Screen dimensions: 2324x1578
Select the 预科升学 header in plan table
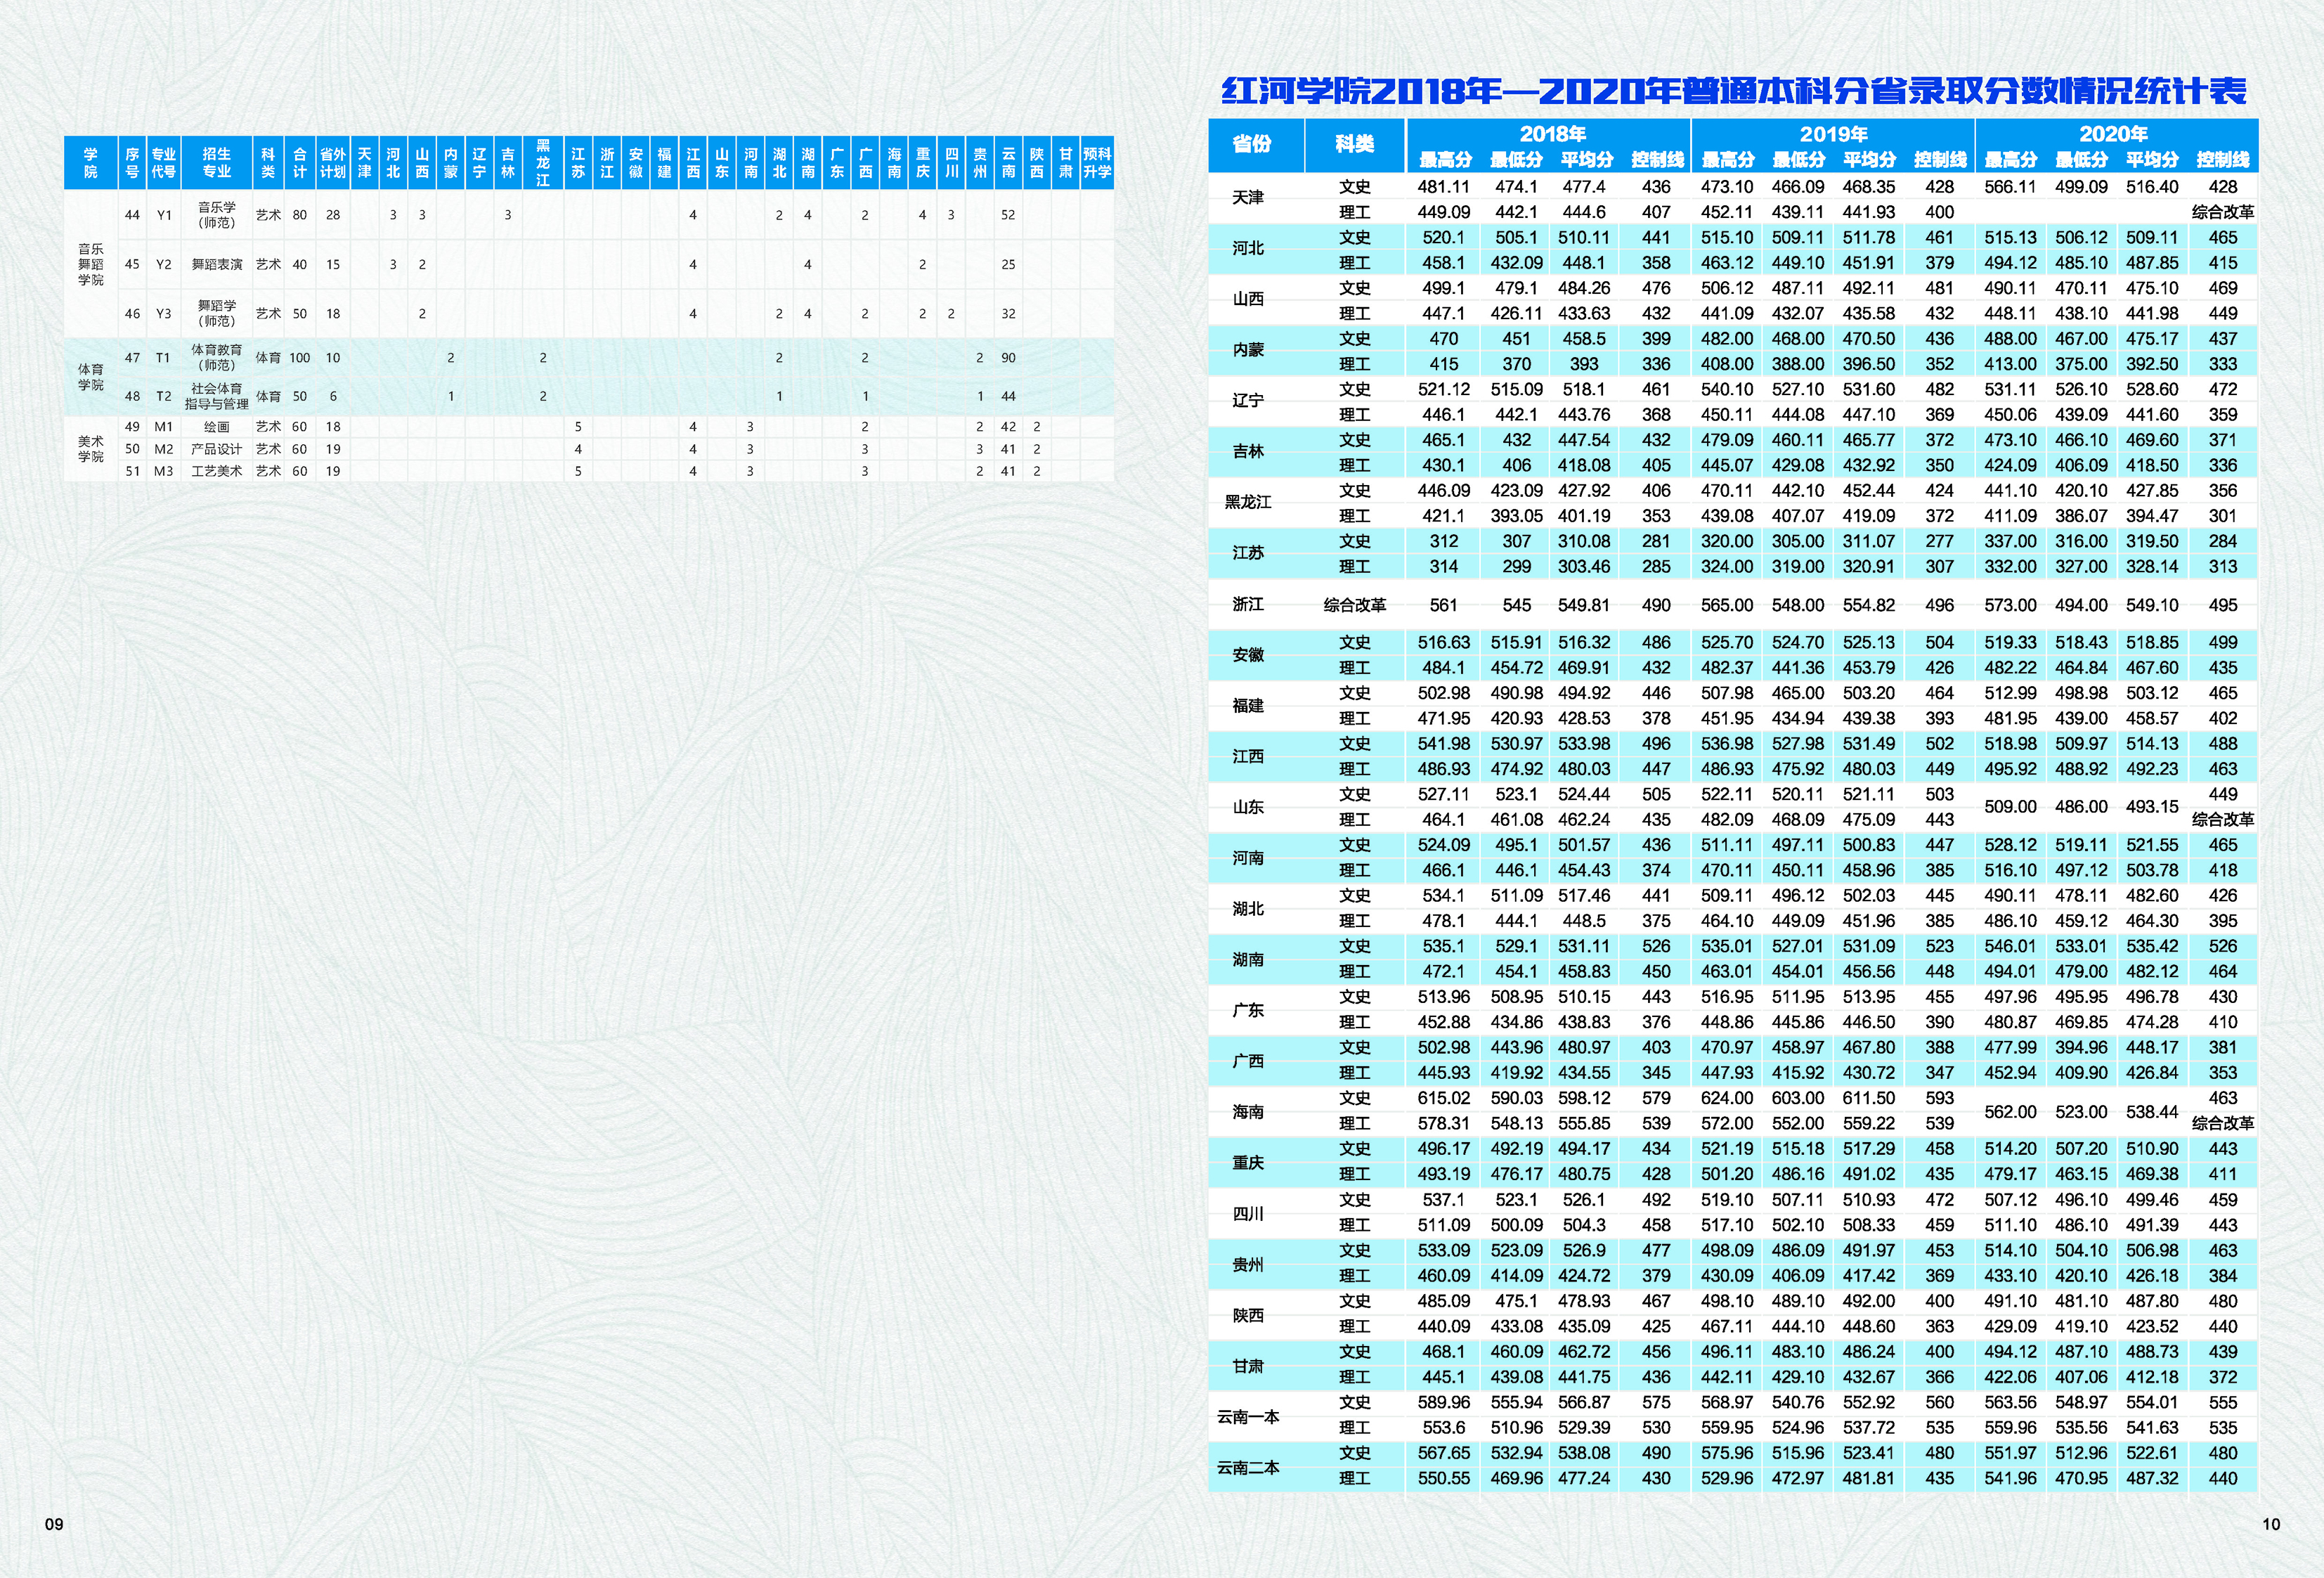tap(1097, 163)
